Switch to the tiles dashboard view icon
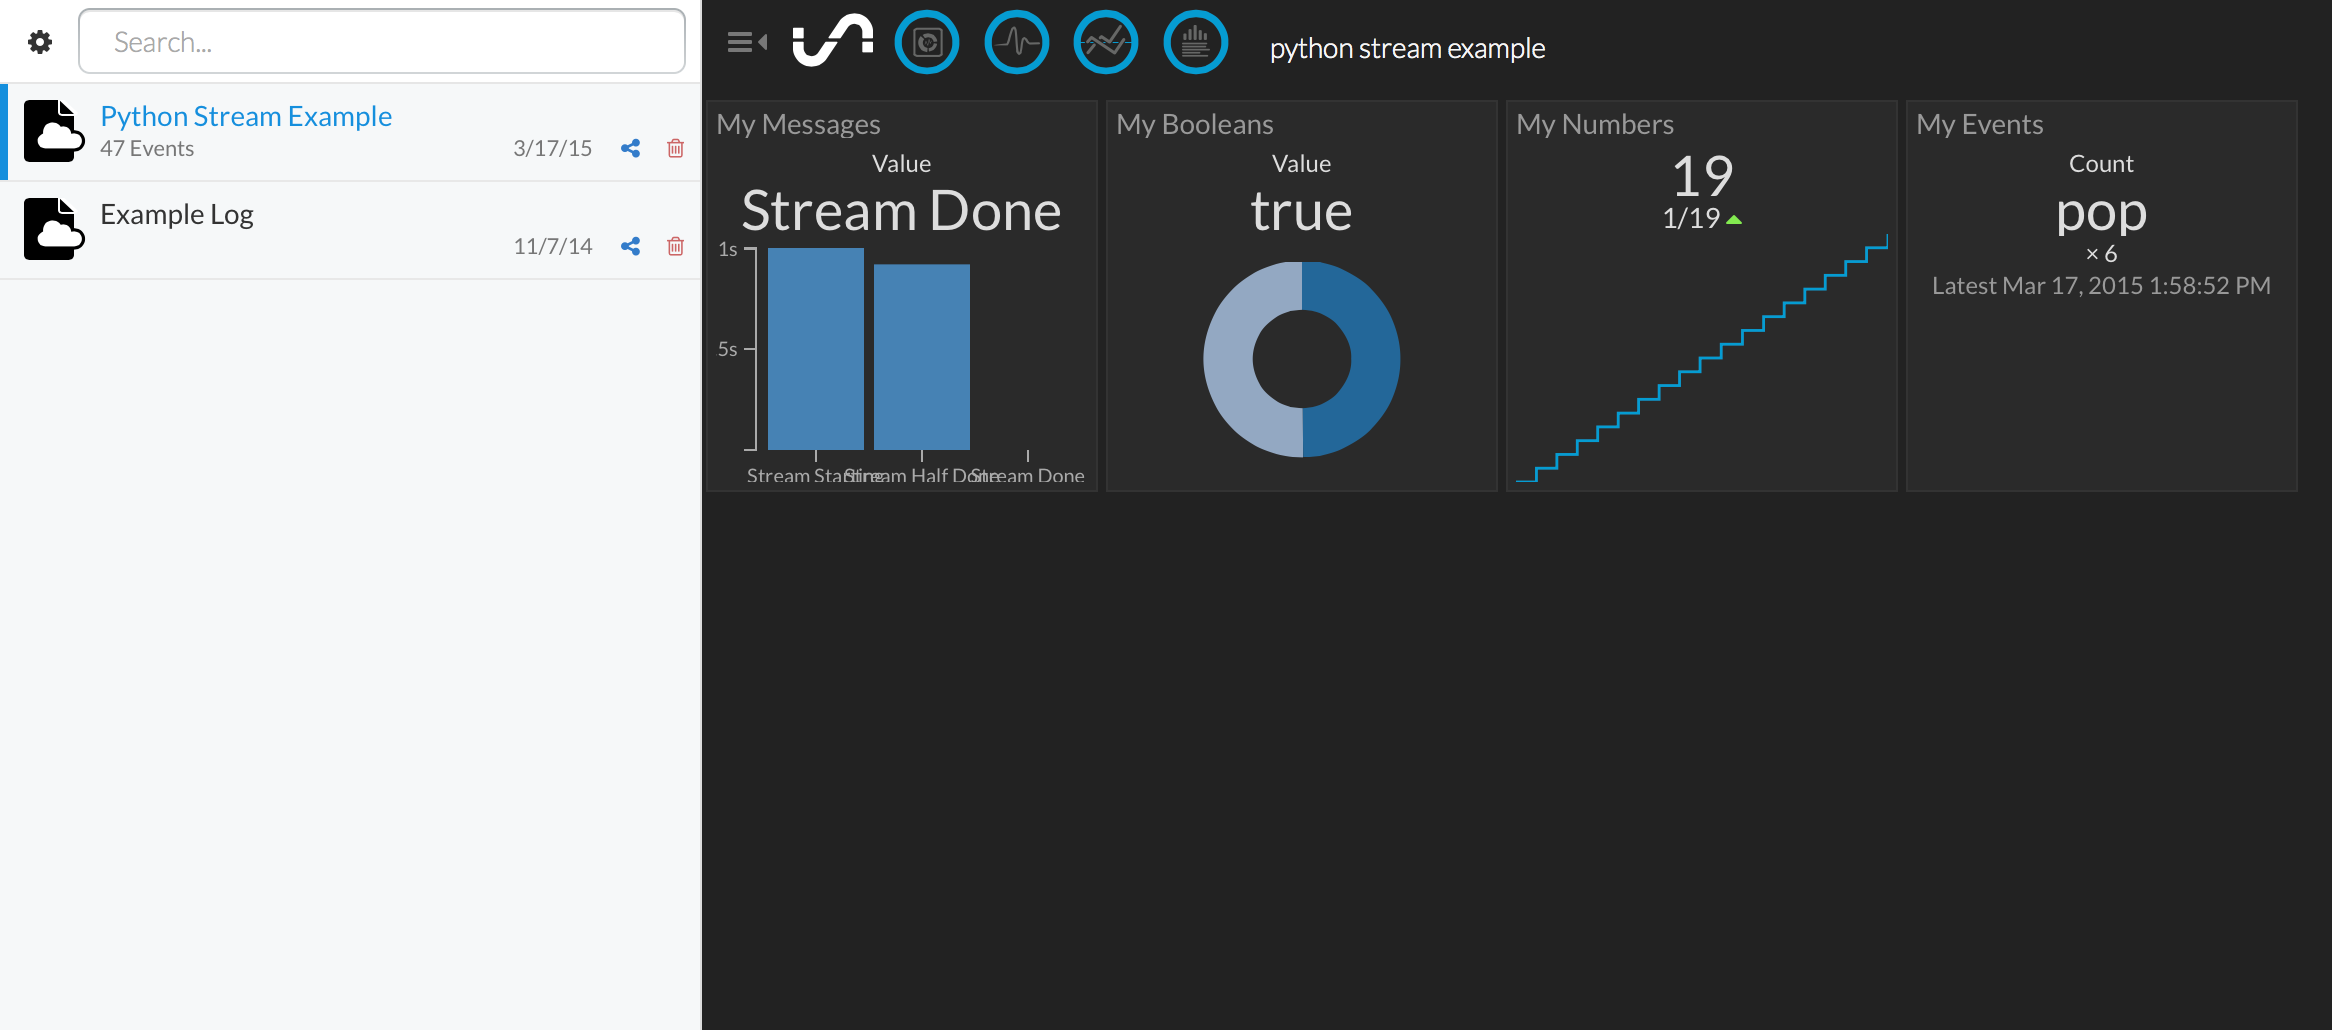 click(927, 42)
